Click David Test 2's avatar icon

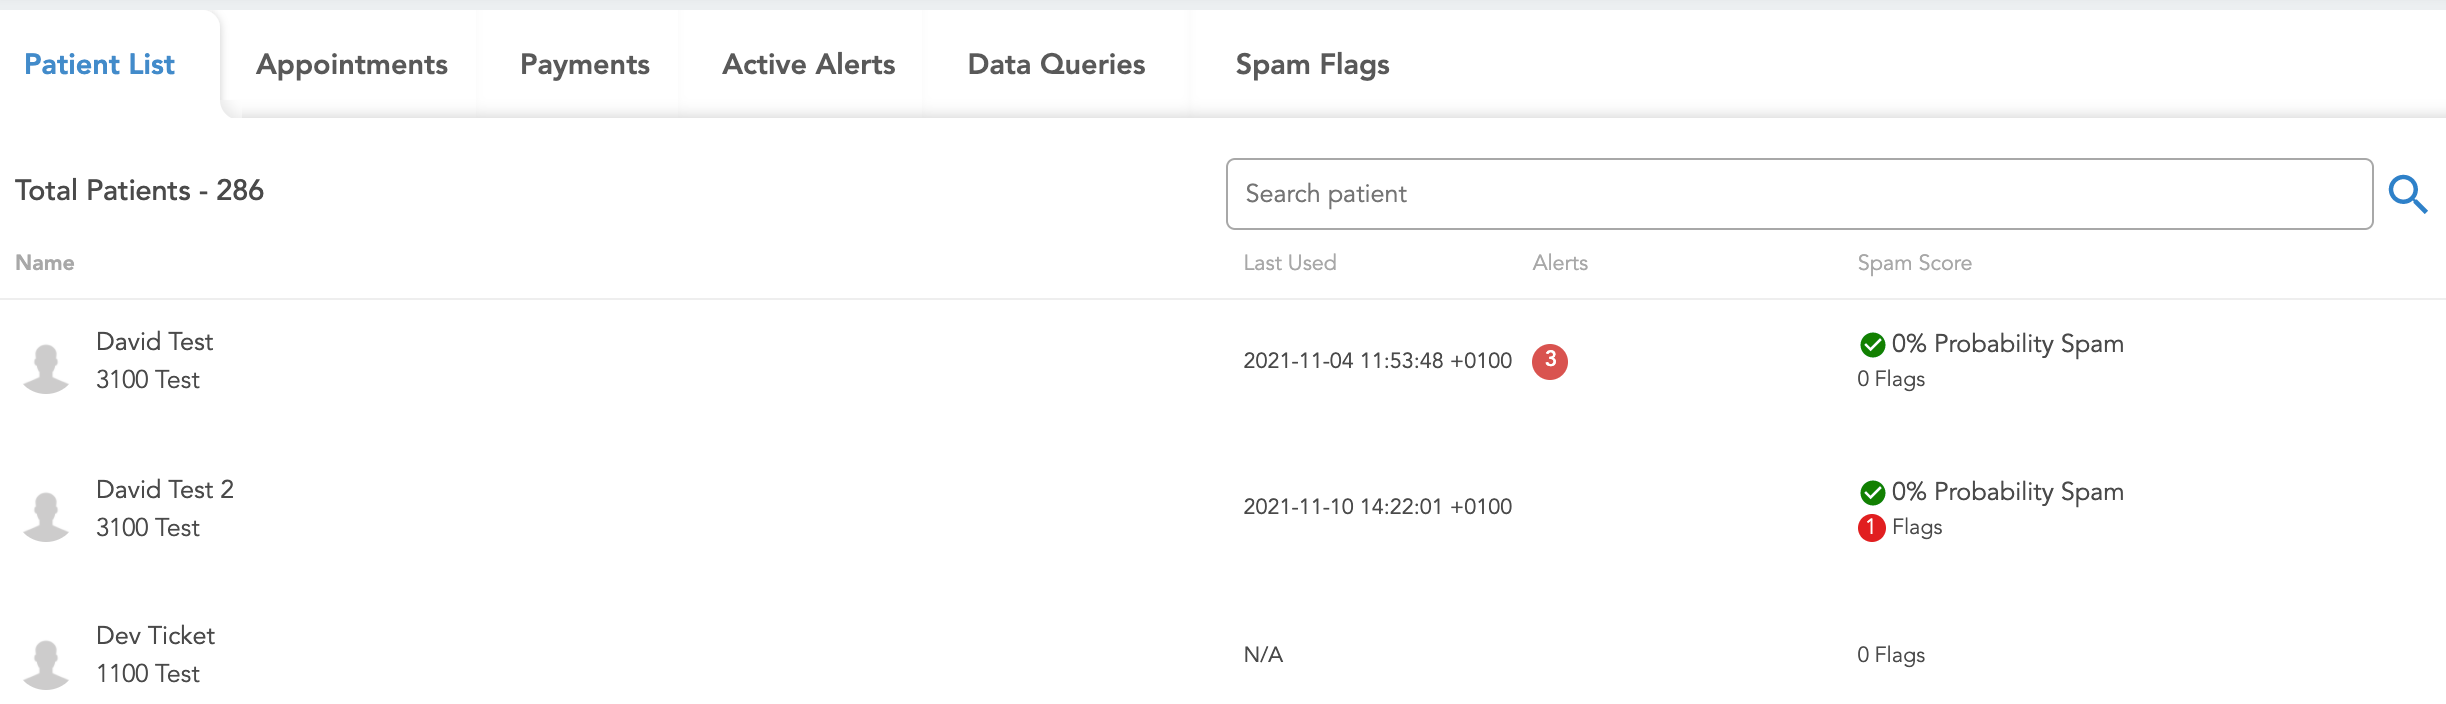[x=46, y=516]
